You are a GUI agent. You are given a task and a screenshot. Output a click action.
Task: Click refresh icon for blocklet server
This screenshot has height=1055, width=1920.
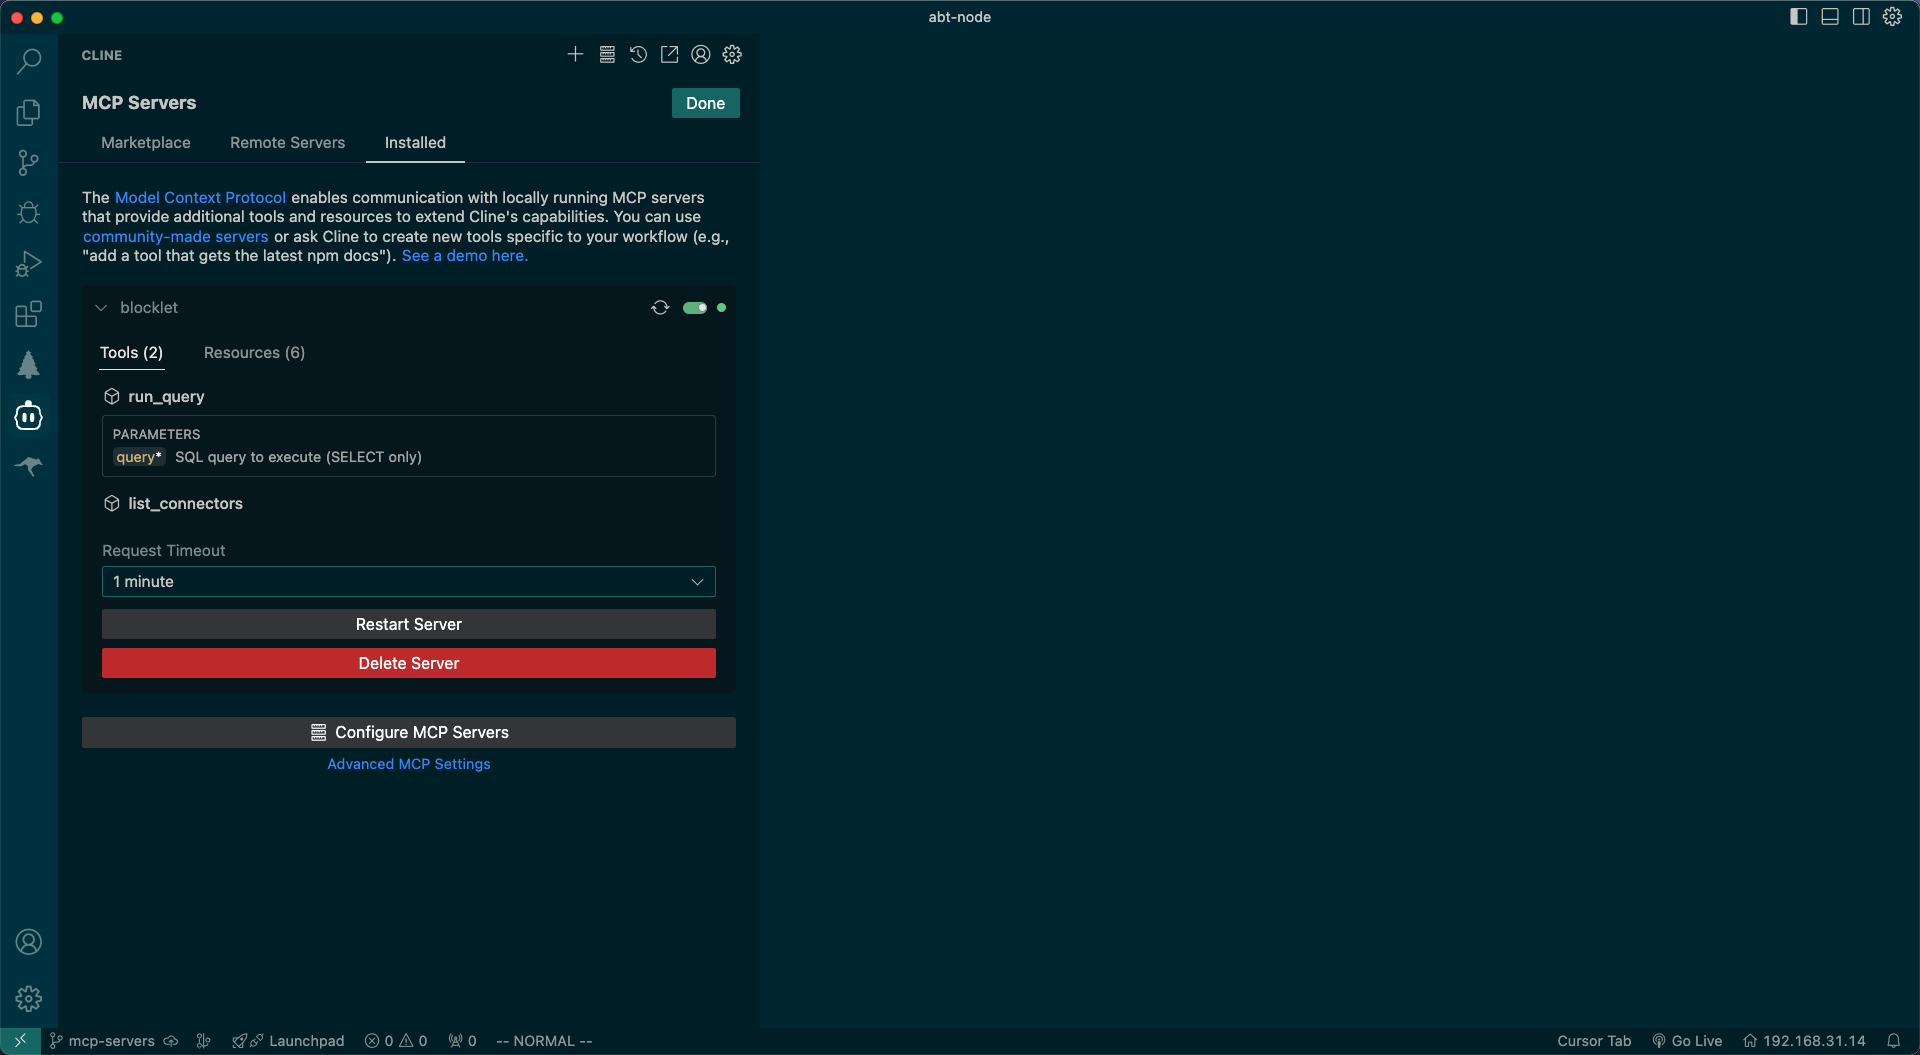tap(660, 308)
